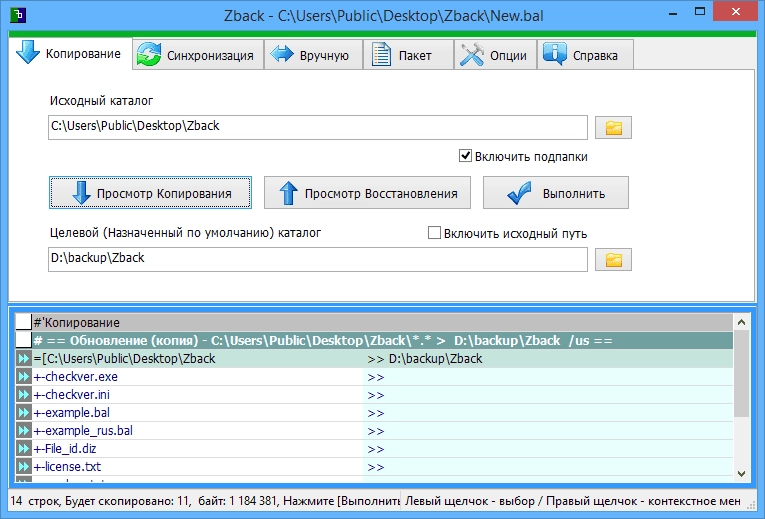Screen dimensions: 765x519
Task: Open the Копирование tab
Action: tap(71, 54)
